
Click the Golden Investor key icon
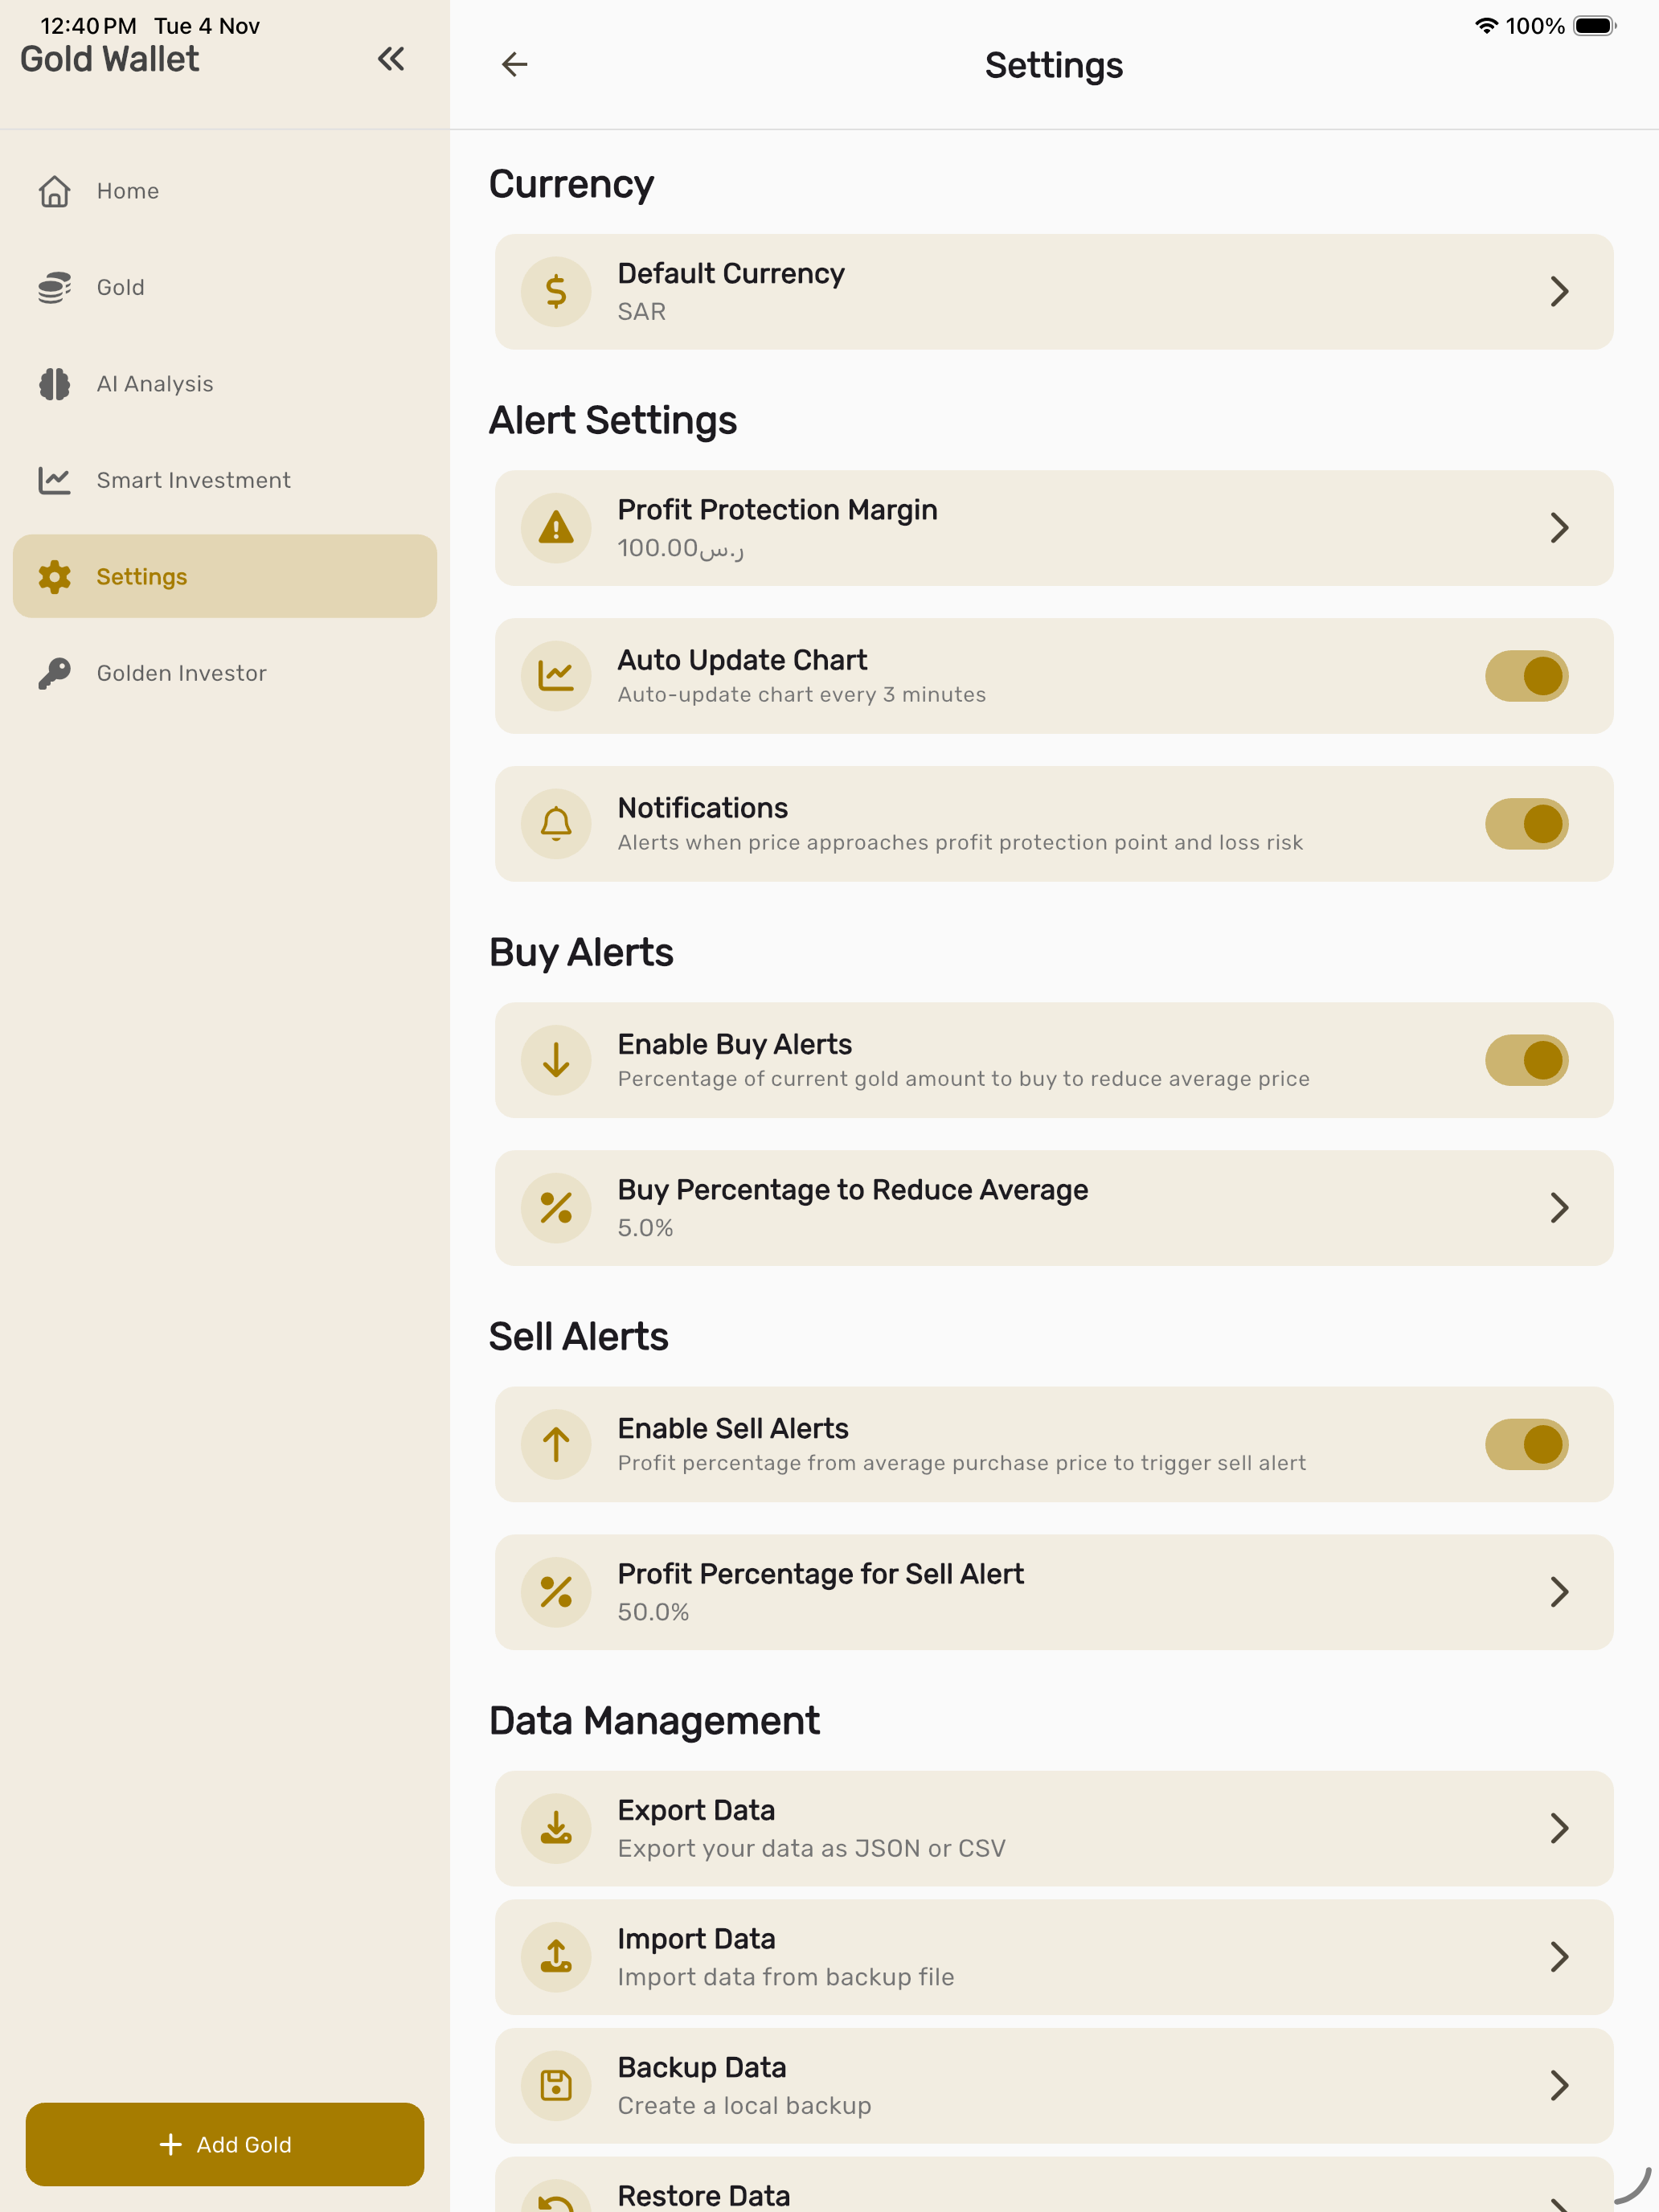pos(55,673)
